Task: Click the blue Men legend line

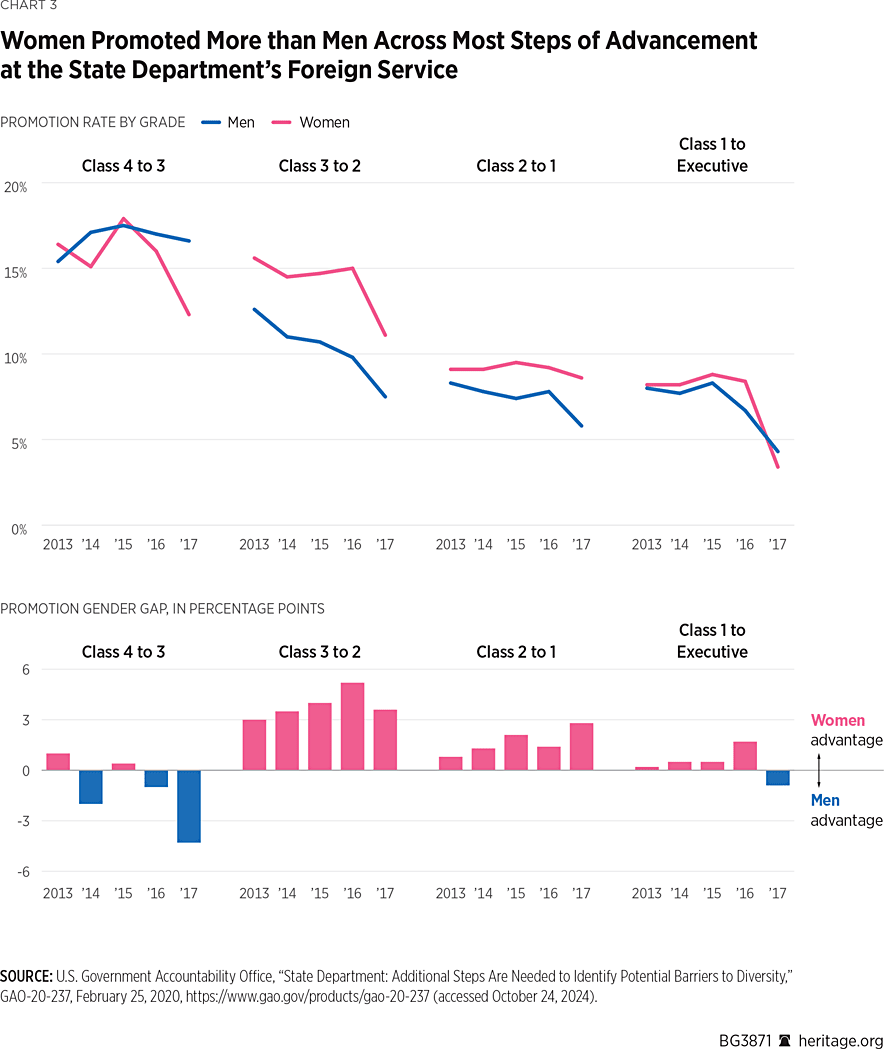Action: pos(211,123)
